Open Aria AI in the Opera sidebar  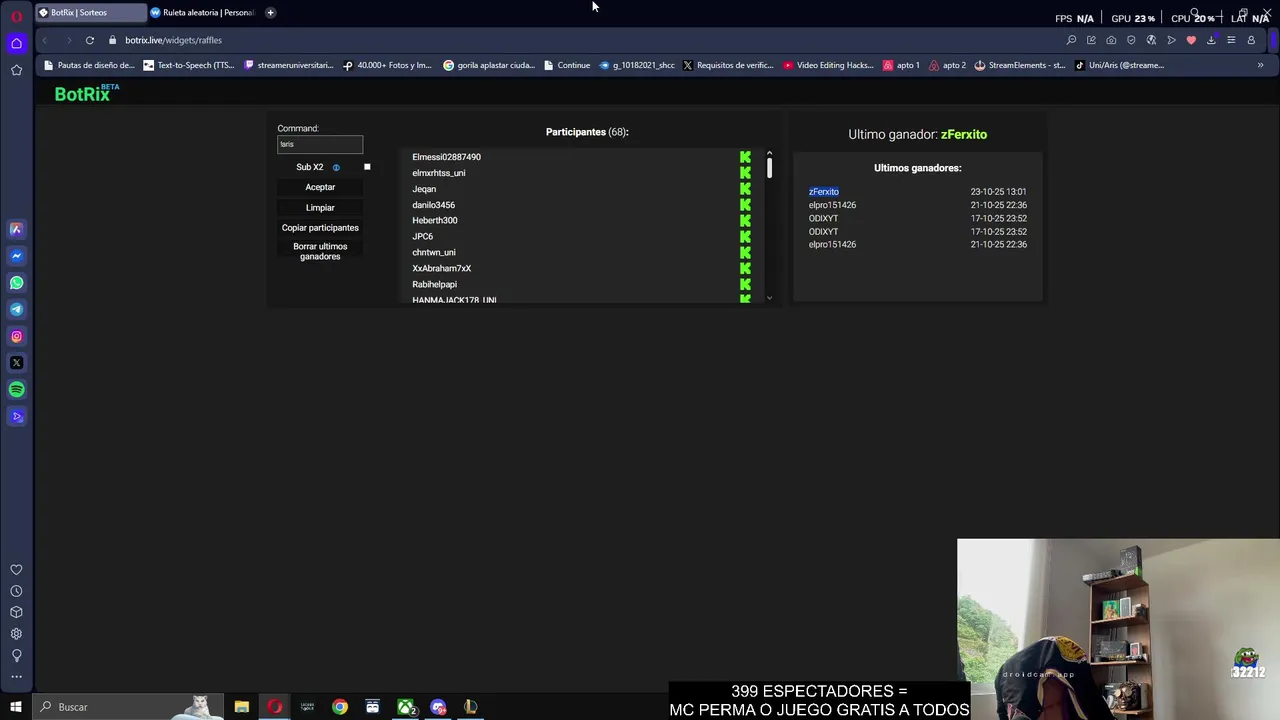click(x=16, y=229)
